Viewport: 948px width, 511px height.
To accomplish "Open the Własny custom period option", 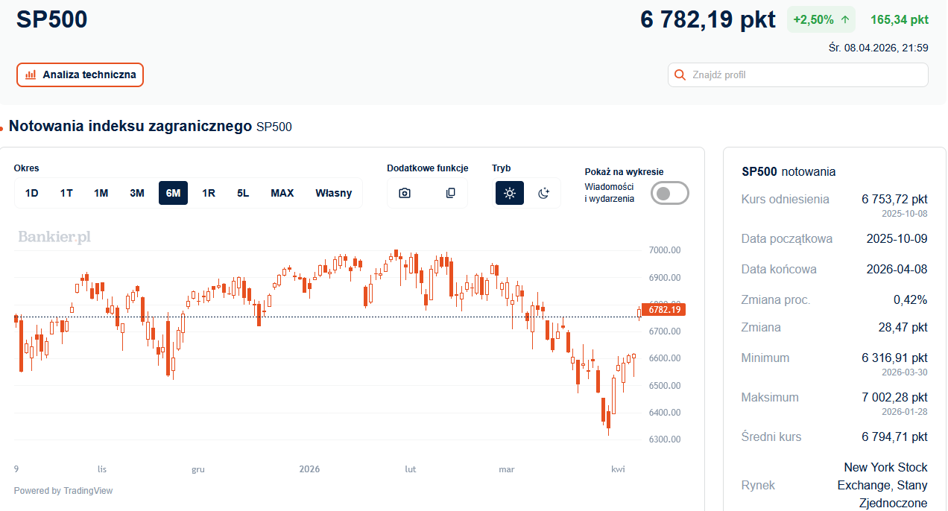I will (x=333, y=193).
